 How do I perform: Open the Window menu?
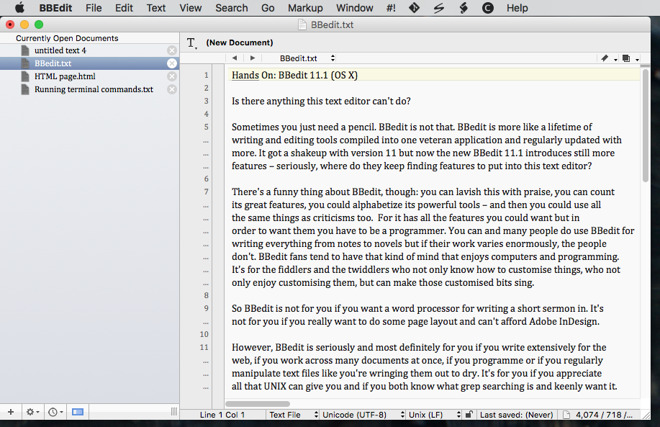pos(354,8)
